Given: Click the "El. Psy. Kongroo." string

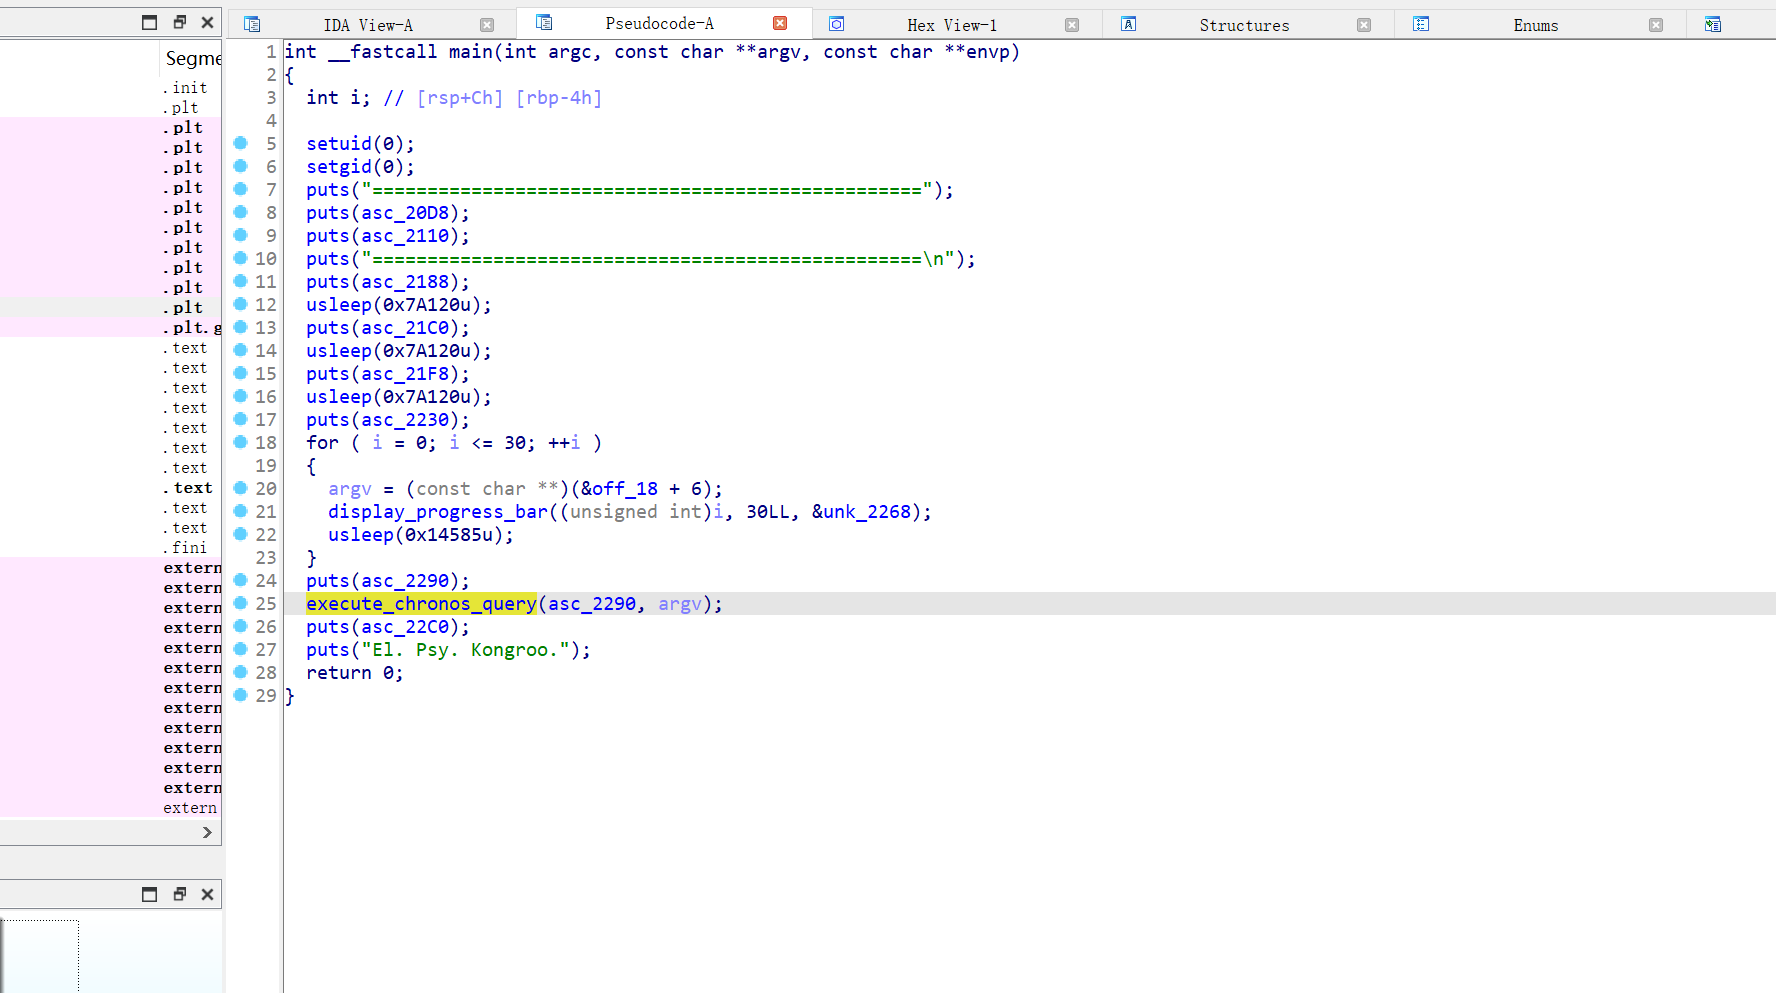Looking at the screenshot, I should [465, 650].
